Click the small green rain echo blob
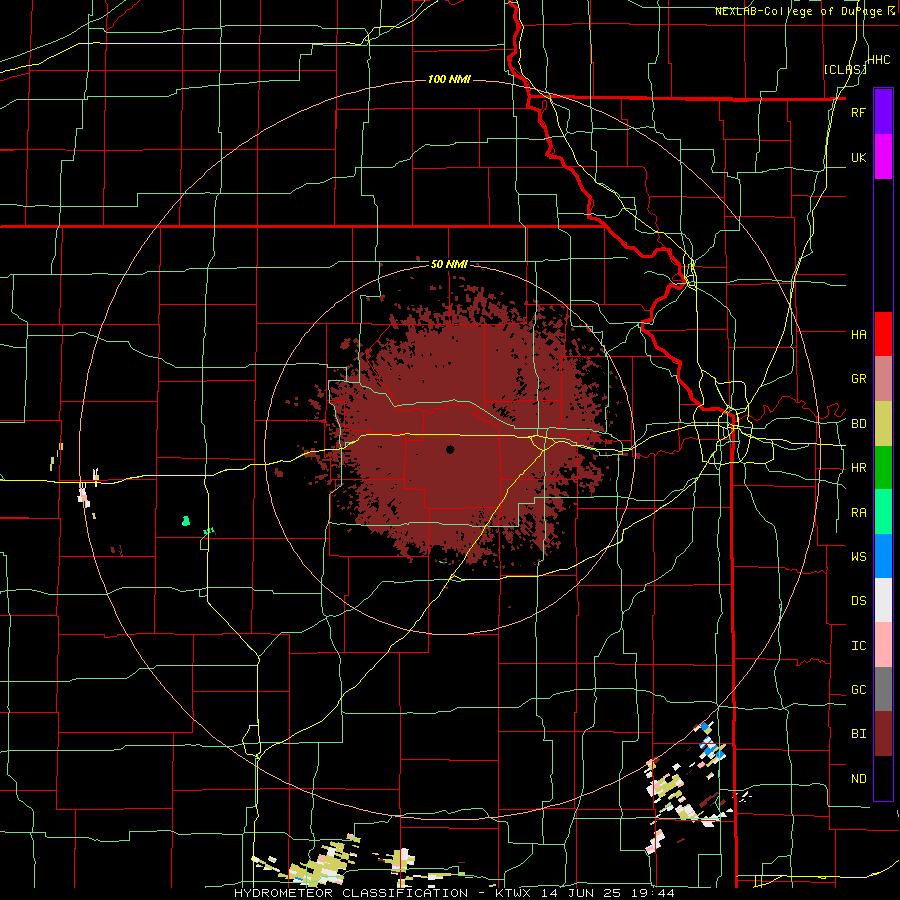Screen dimensions: 900x900 coord(185,521)
